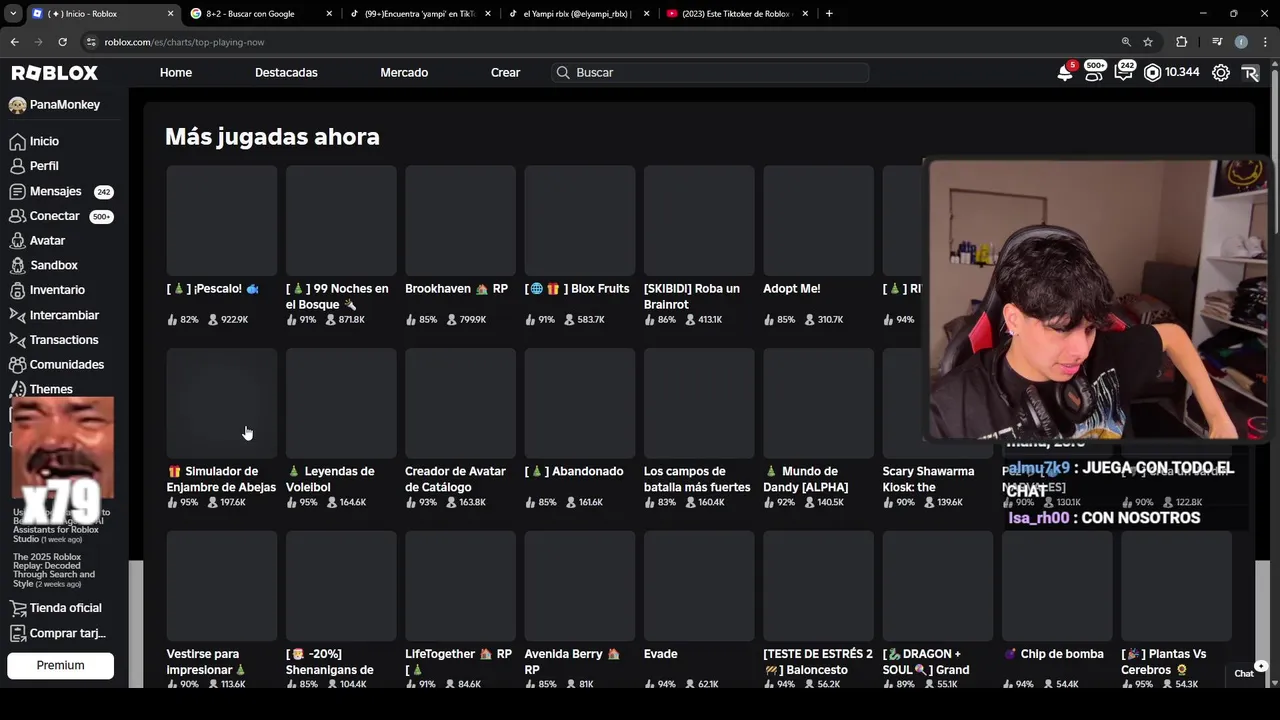Open Simulador de Enjambre de Abejas
1280x720 pixels.
pyautogui.click(x=221, y=404)
